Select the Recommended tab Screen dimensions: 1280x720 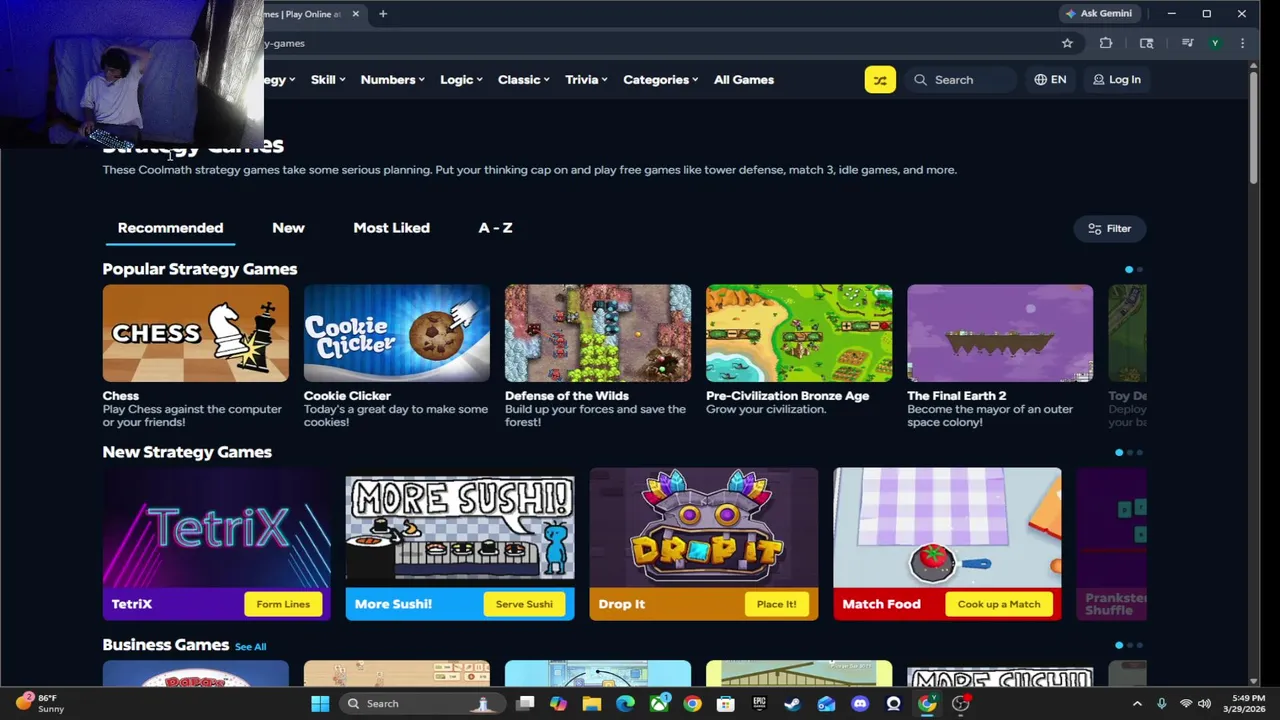coord(170,228)
